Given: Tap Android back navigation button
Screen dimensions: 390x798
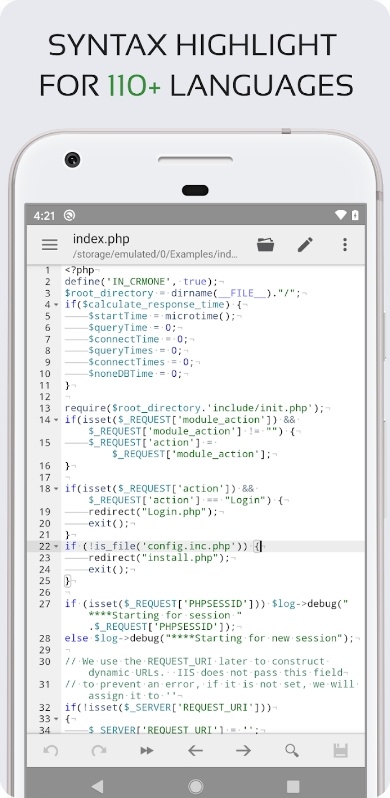Looking at the screenshot, I should pyautogui.click(x=97, y=786).
